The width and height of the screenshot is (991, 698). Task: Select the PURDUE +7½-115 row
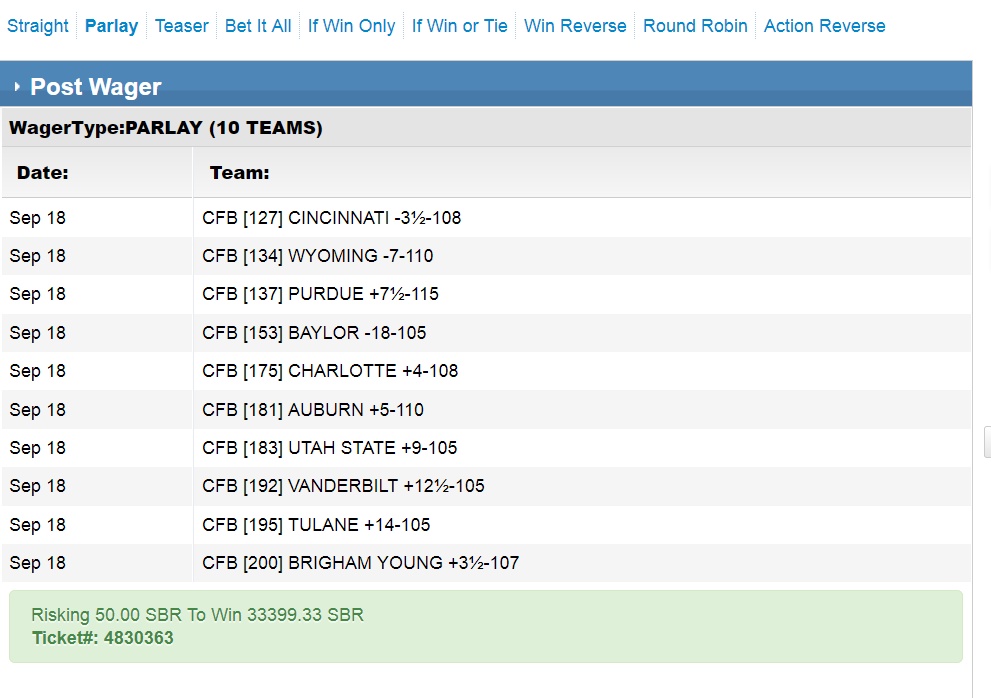click(x=487, y=294)
